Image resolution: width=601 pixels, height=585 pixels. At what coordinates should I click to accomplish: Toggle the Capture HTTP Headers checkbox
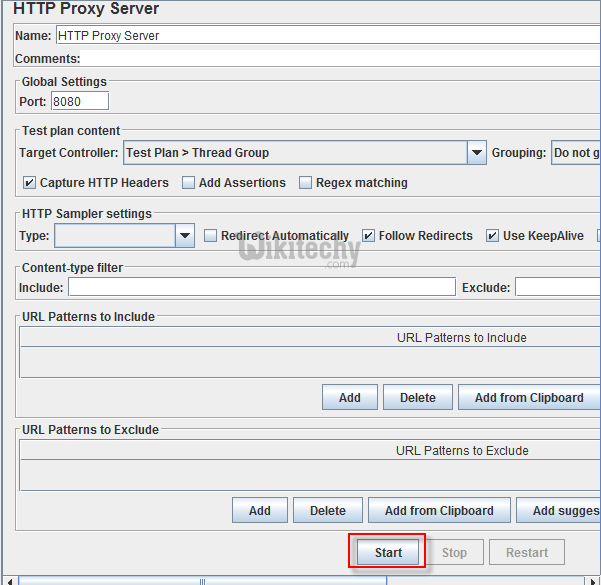(28, 183)
